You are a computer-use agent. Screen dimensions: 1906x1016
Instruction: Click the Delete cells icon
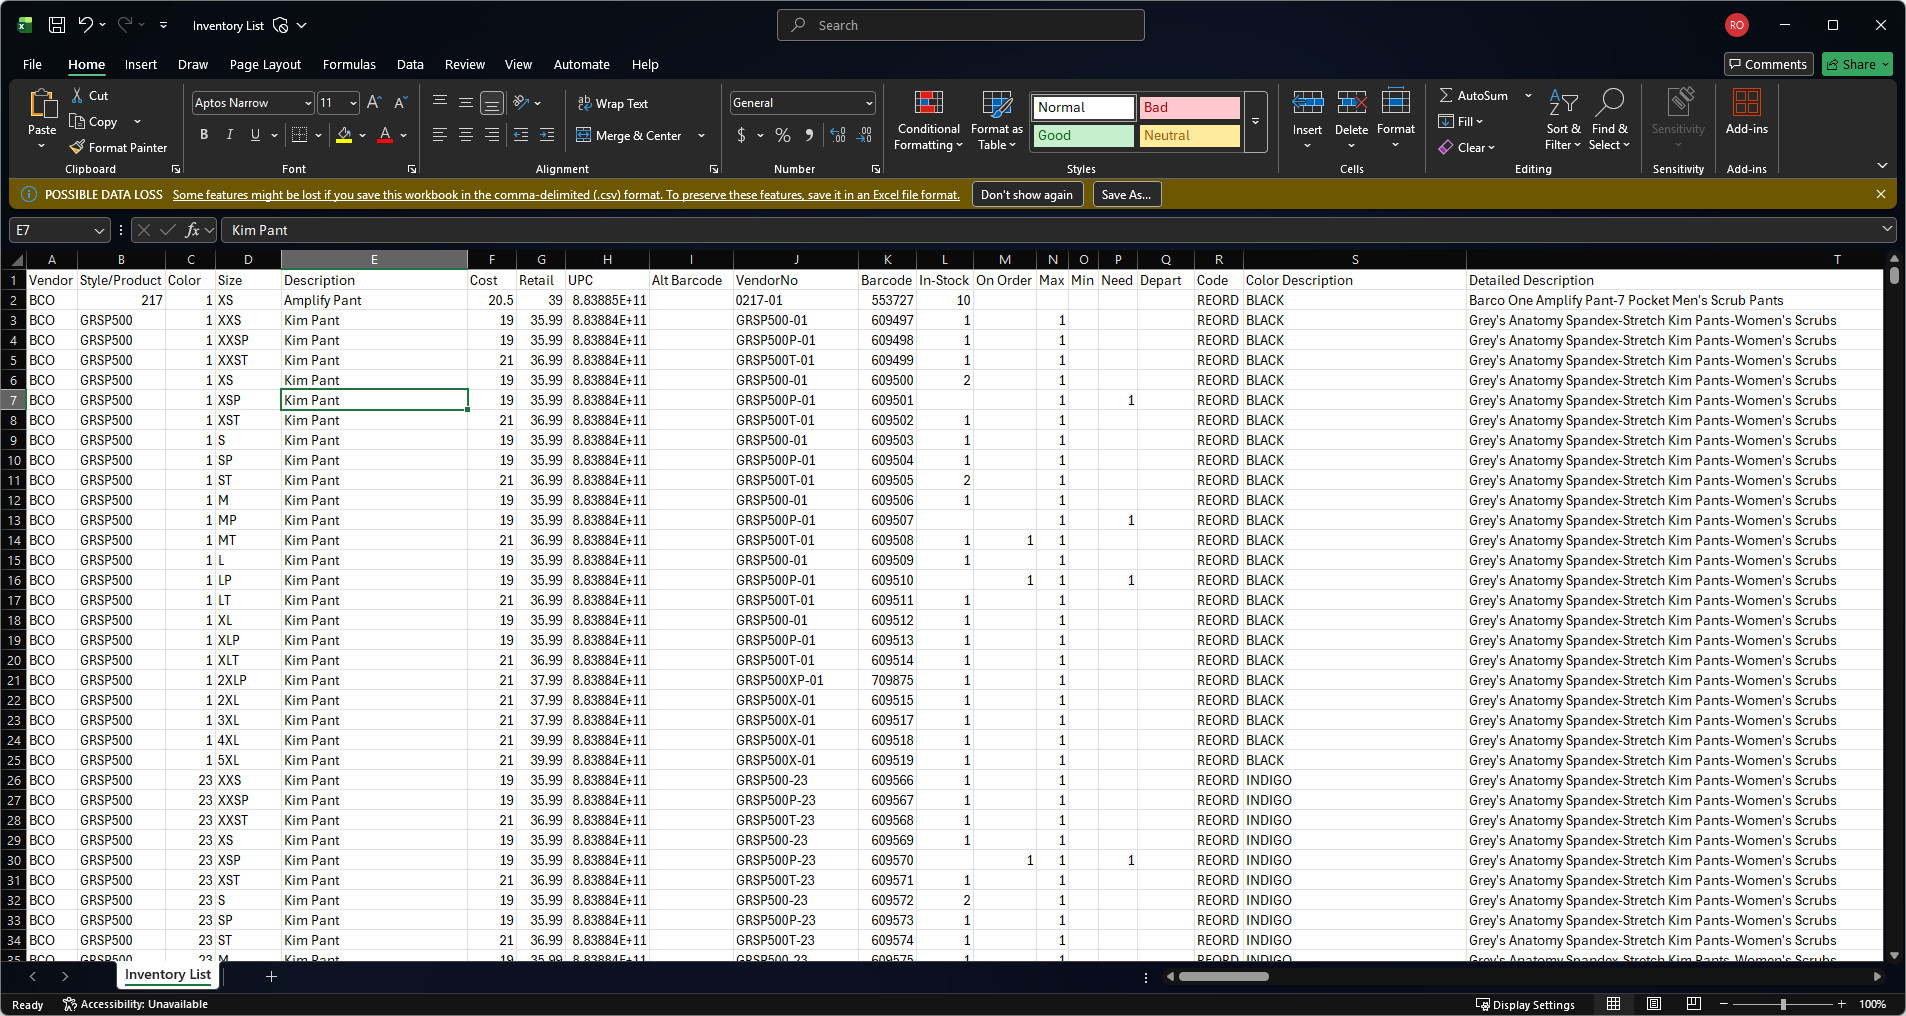[1351, 103]
